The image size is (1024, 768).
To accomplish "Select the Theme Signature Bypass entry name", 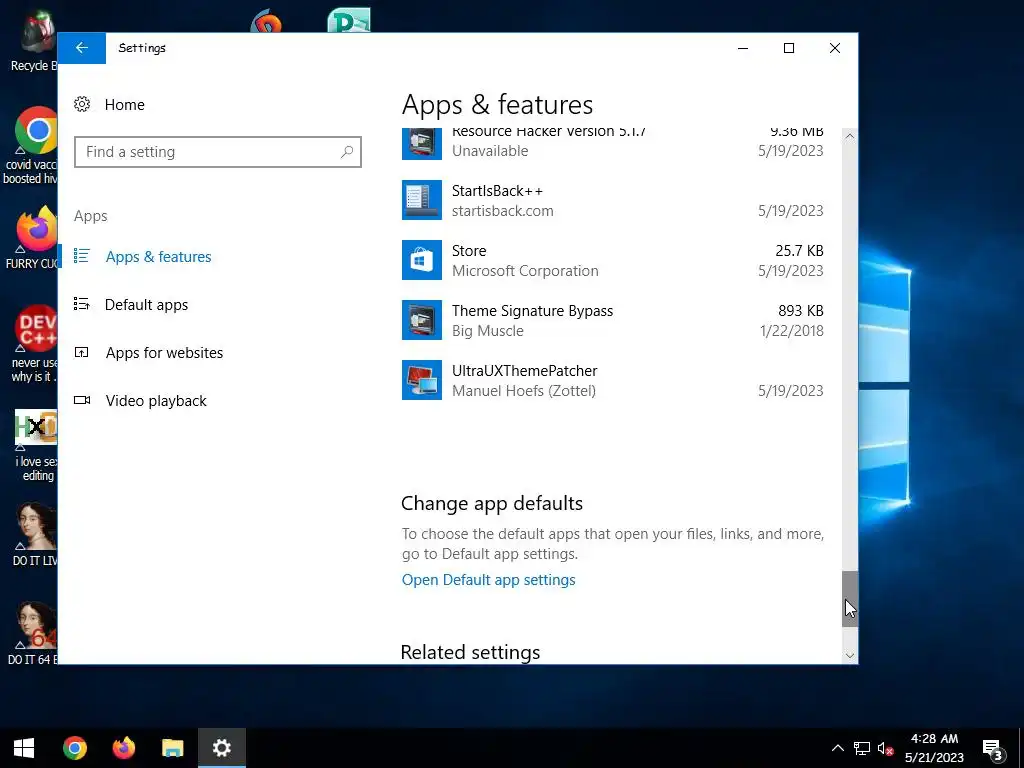I will (x=532, y=311).
